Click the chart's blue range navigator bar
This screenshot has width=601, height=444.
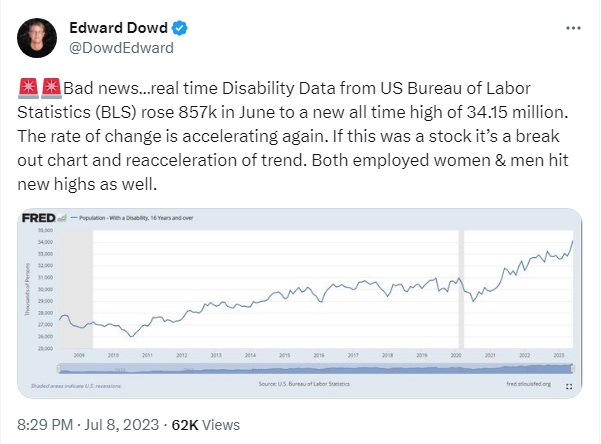[x=316, y=369]
